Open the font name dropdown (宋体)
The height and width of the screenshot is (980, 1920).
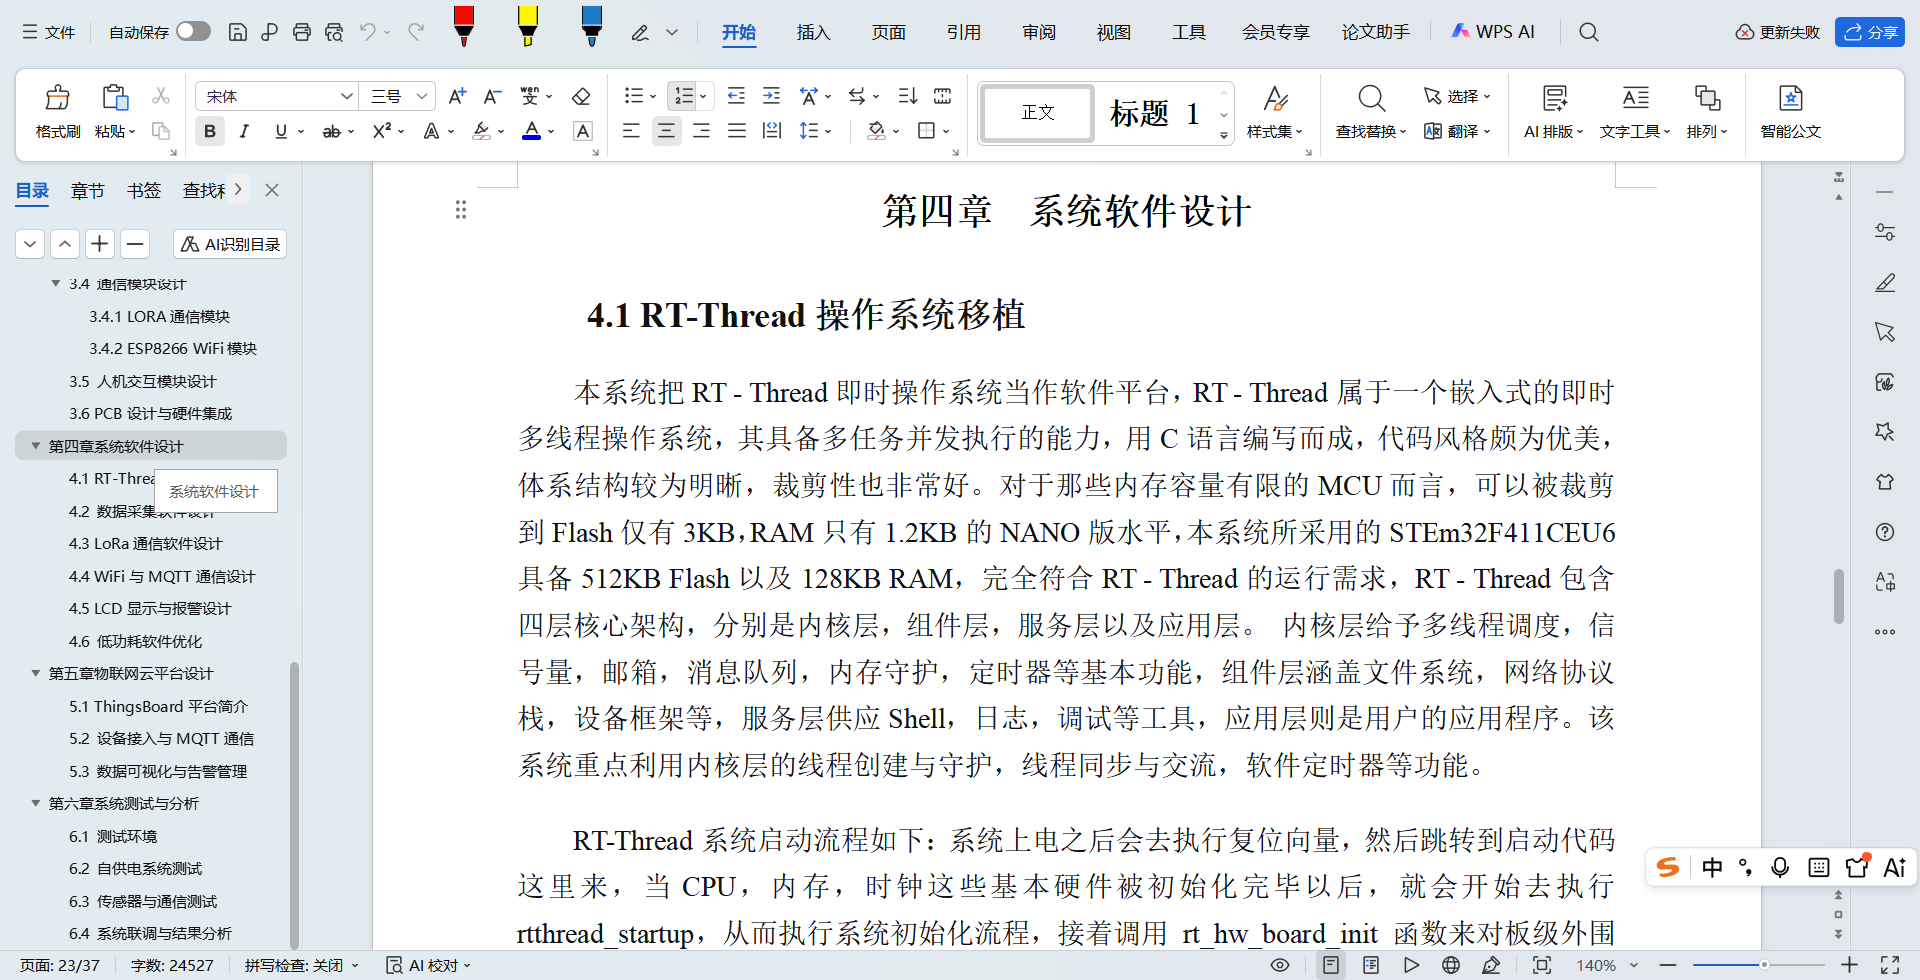[346, 96]
